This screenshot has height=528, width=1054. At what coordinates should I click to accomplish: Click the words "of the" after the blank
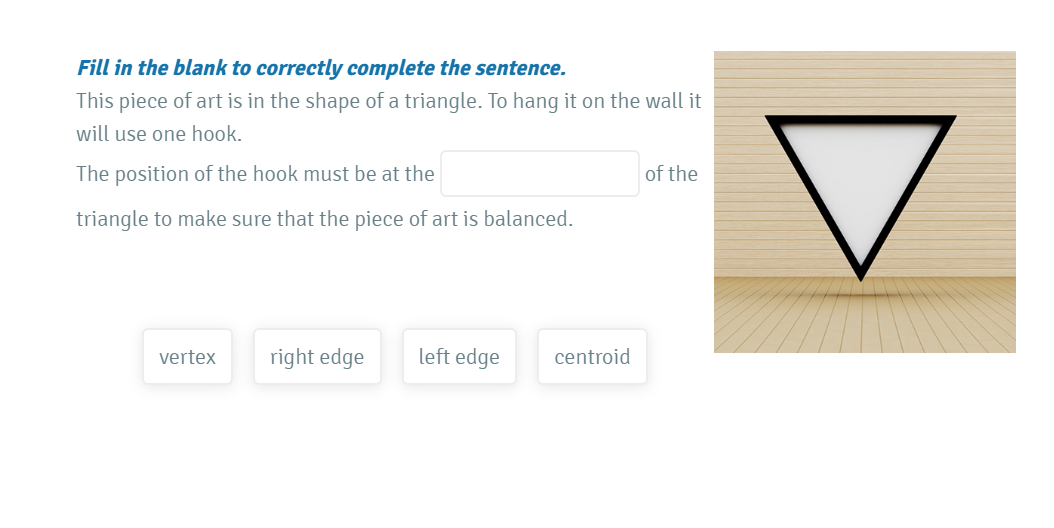[x=671, y=174]
